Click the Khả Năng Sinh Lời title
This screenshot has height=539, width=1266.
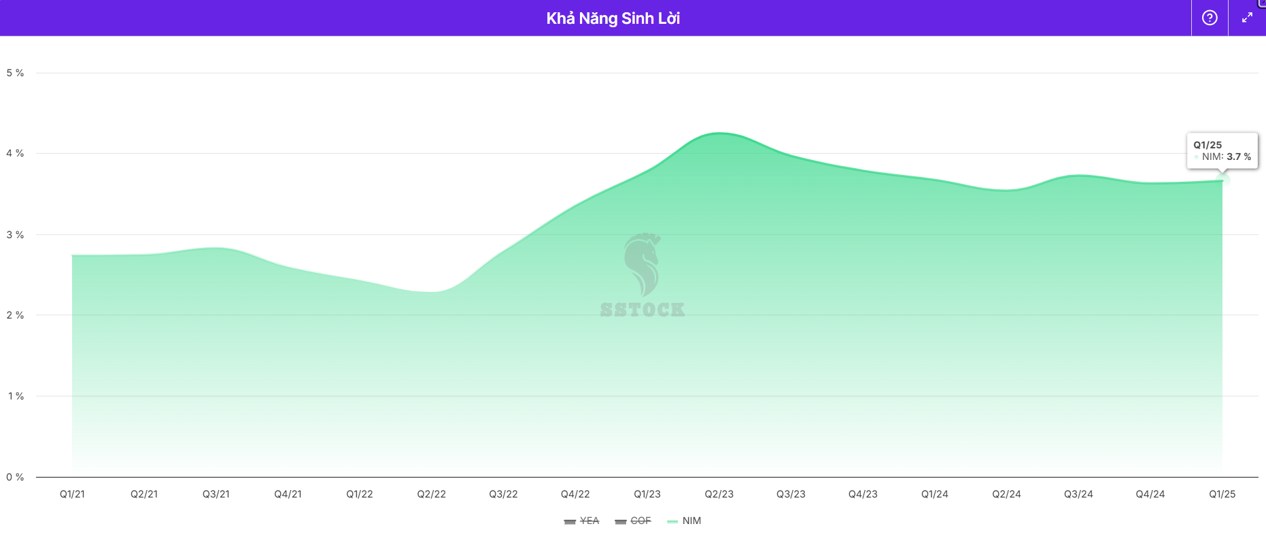(x=613, y=18)
